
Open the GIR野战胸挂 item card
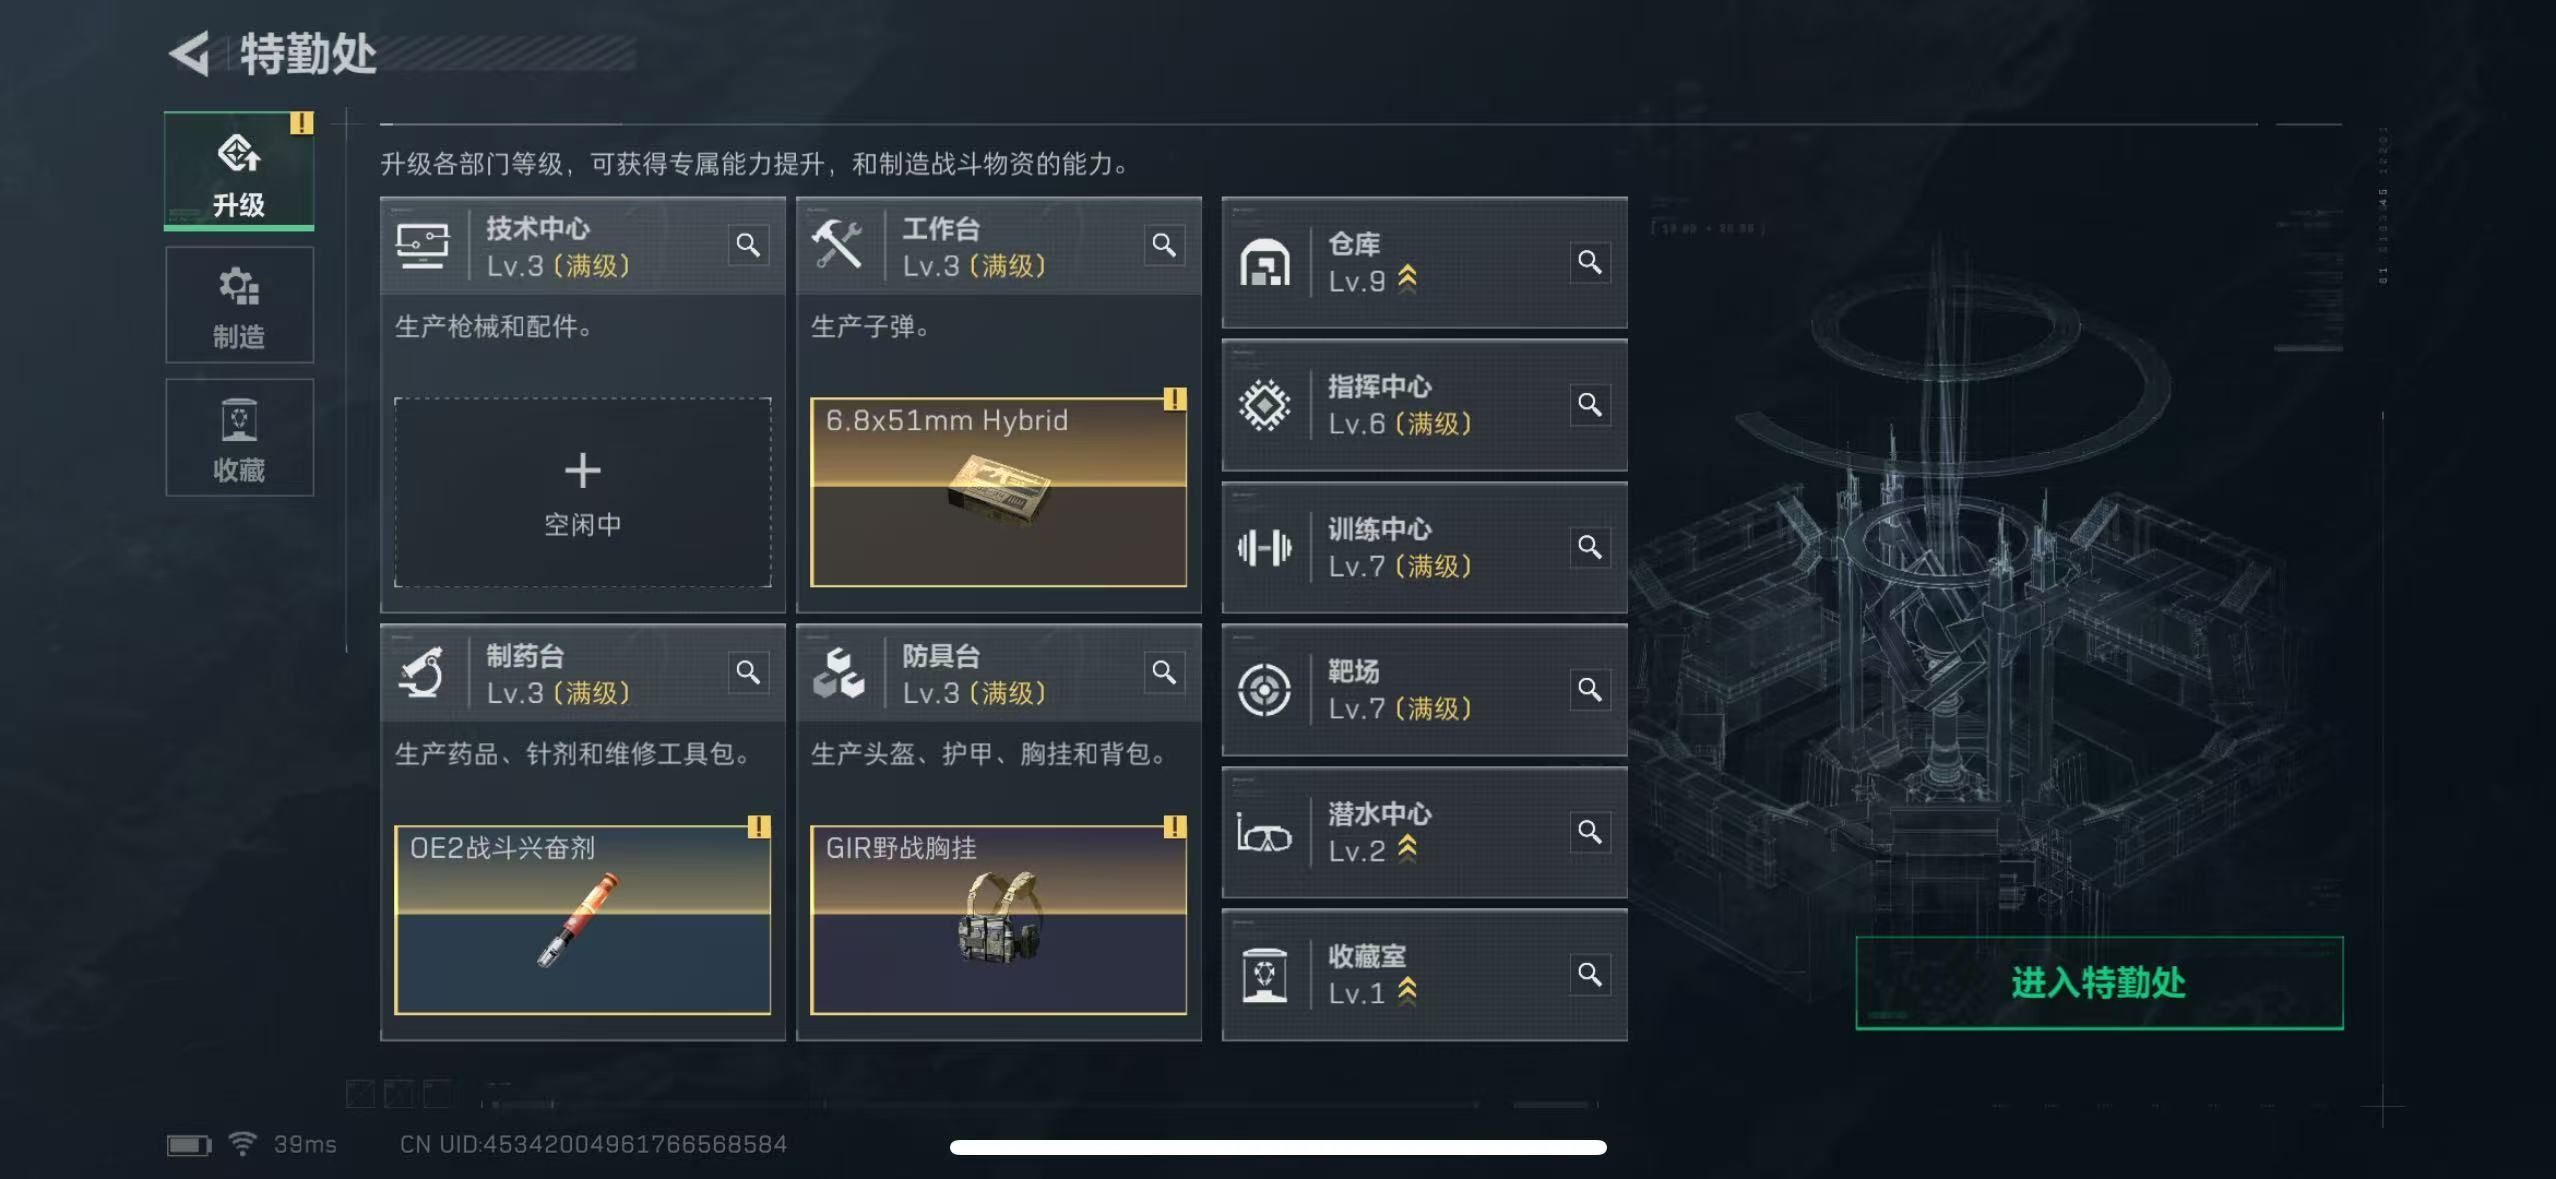point(998,920)
